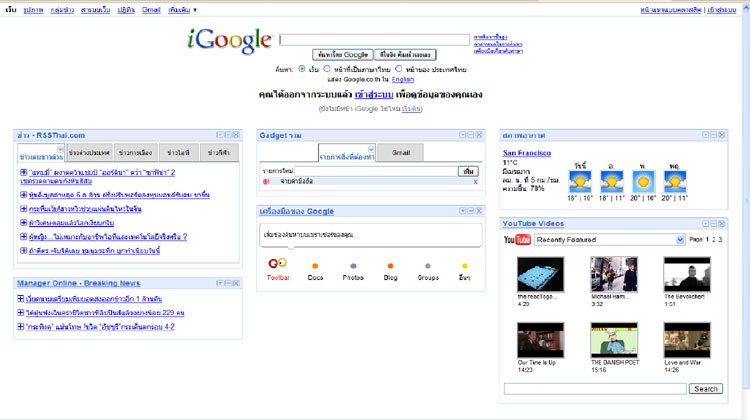Click the sunny forecast icon showing 20° | 16°

point(643,182)
